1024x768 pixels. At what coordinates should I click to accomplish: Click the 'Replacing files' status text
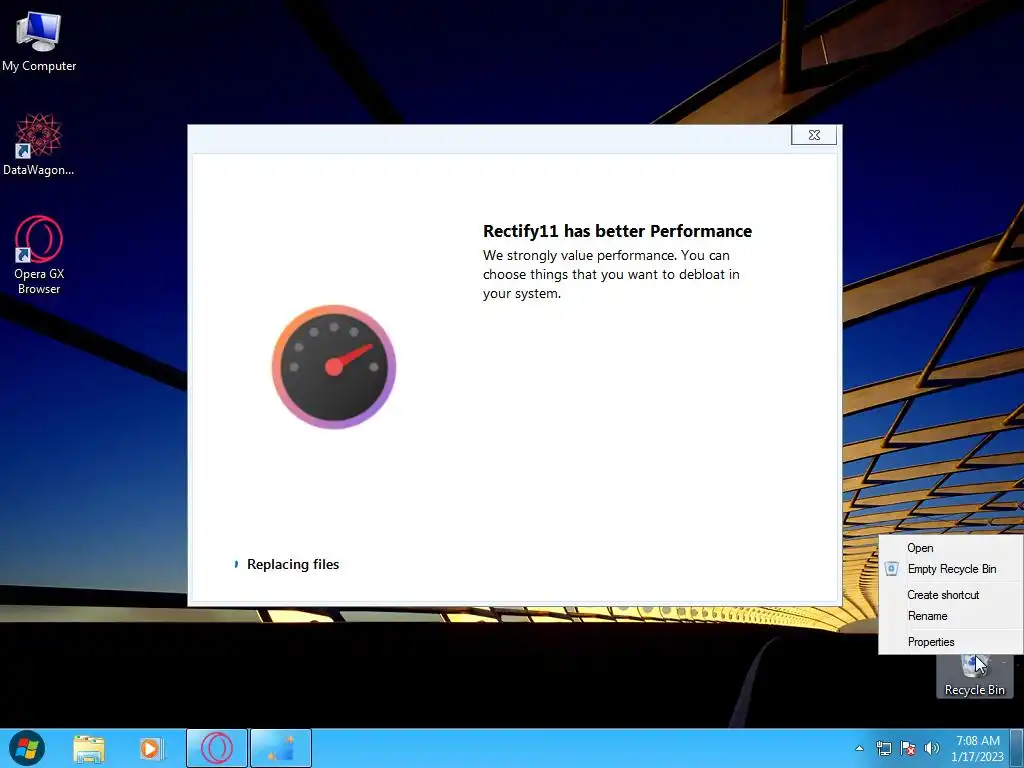click(x=293, y=564)
